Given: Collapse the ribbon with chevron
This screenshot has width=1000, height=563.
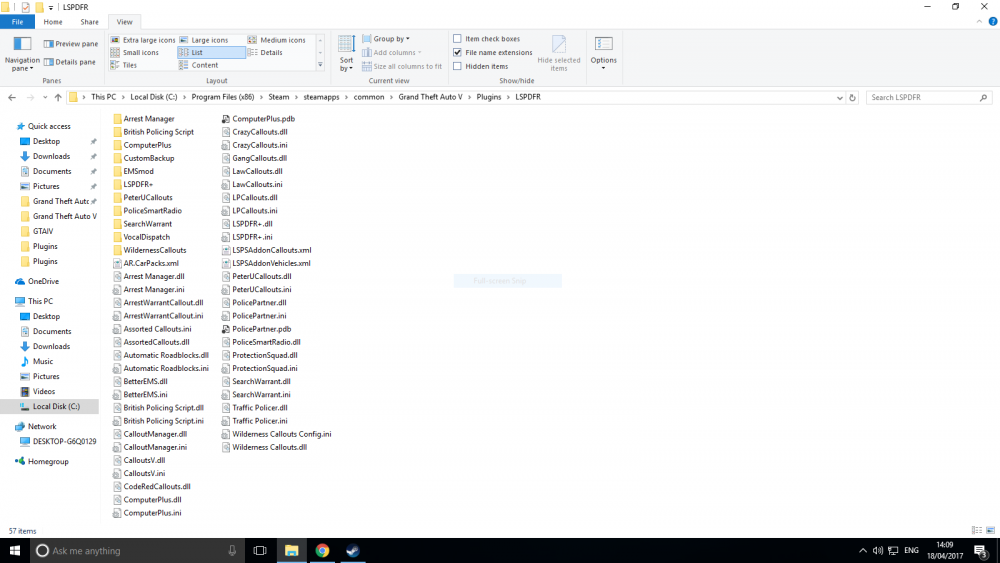Looking at the screenshot, I should [x=979, y=22].
